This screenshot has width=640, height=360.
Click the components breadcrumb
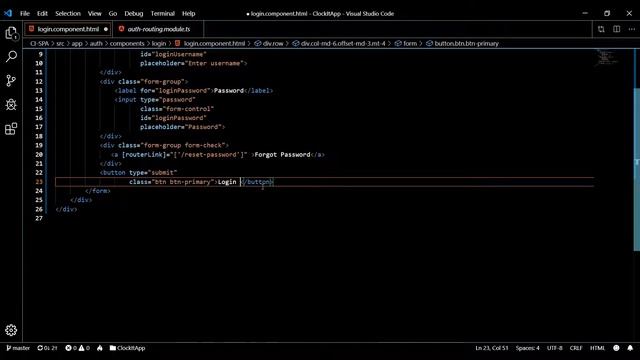tap(127, 43)
